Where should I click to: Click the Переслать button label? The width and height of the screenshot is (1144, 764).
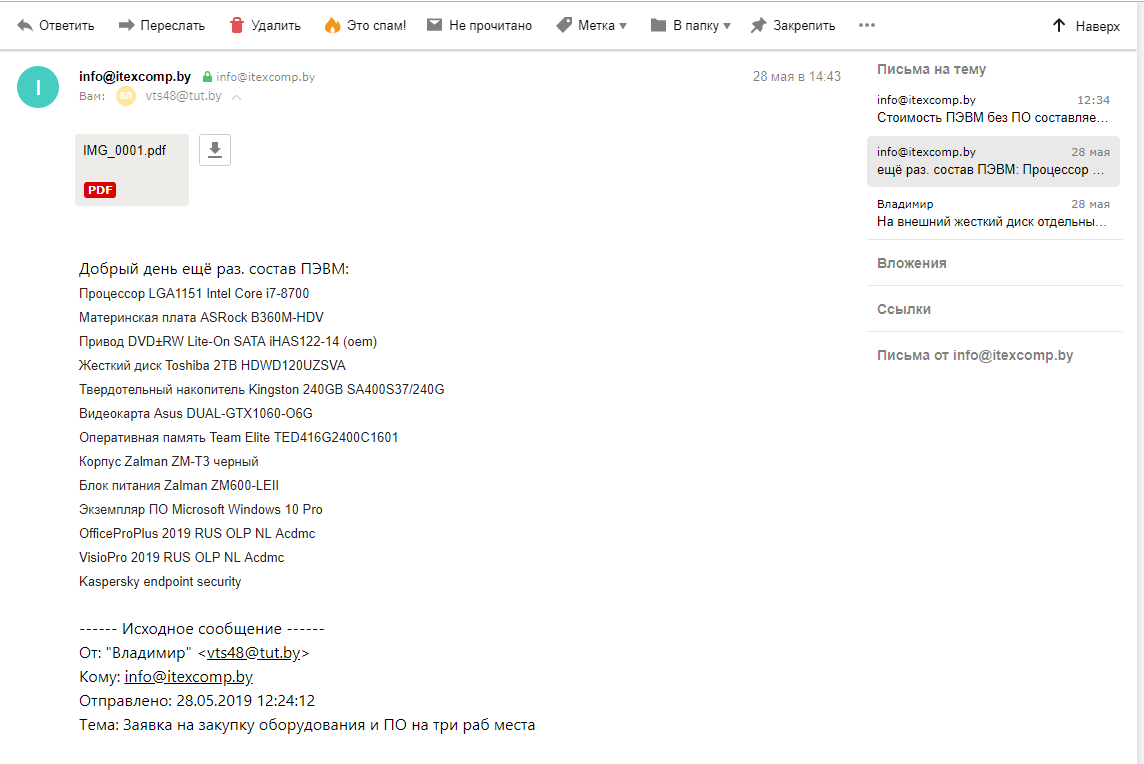[172, 26]
